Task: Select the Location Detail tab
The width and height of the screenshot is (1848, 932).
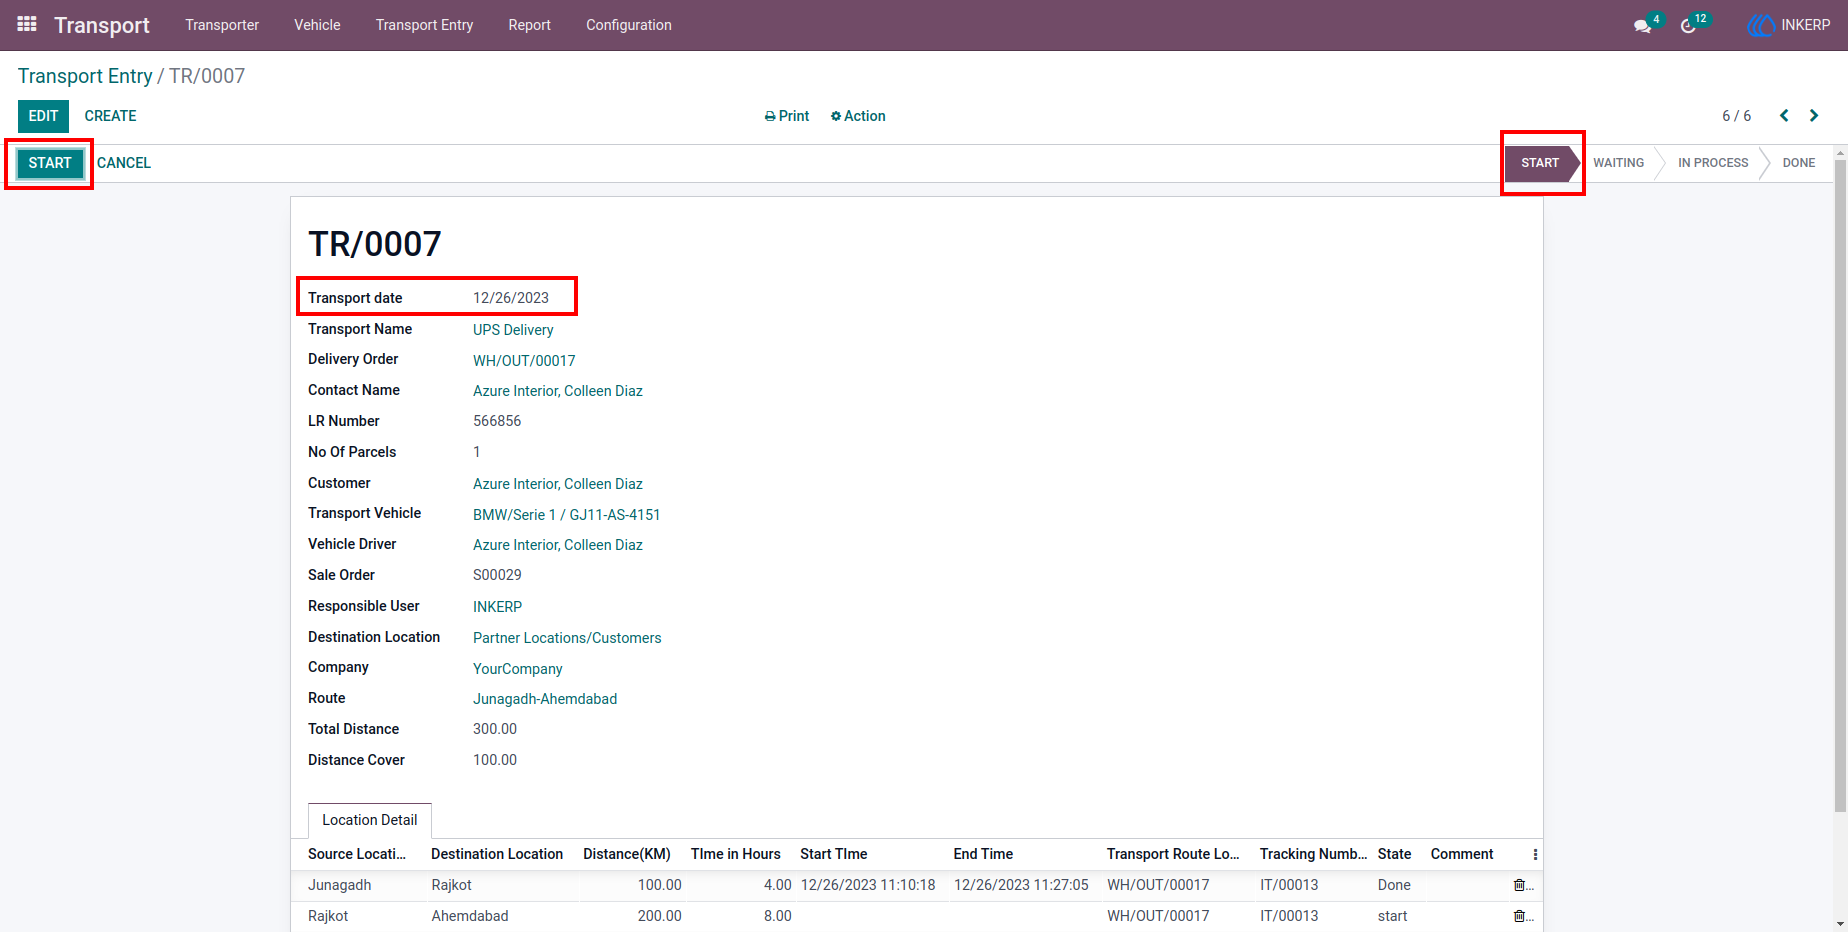Action: pos(370,820)
